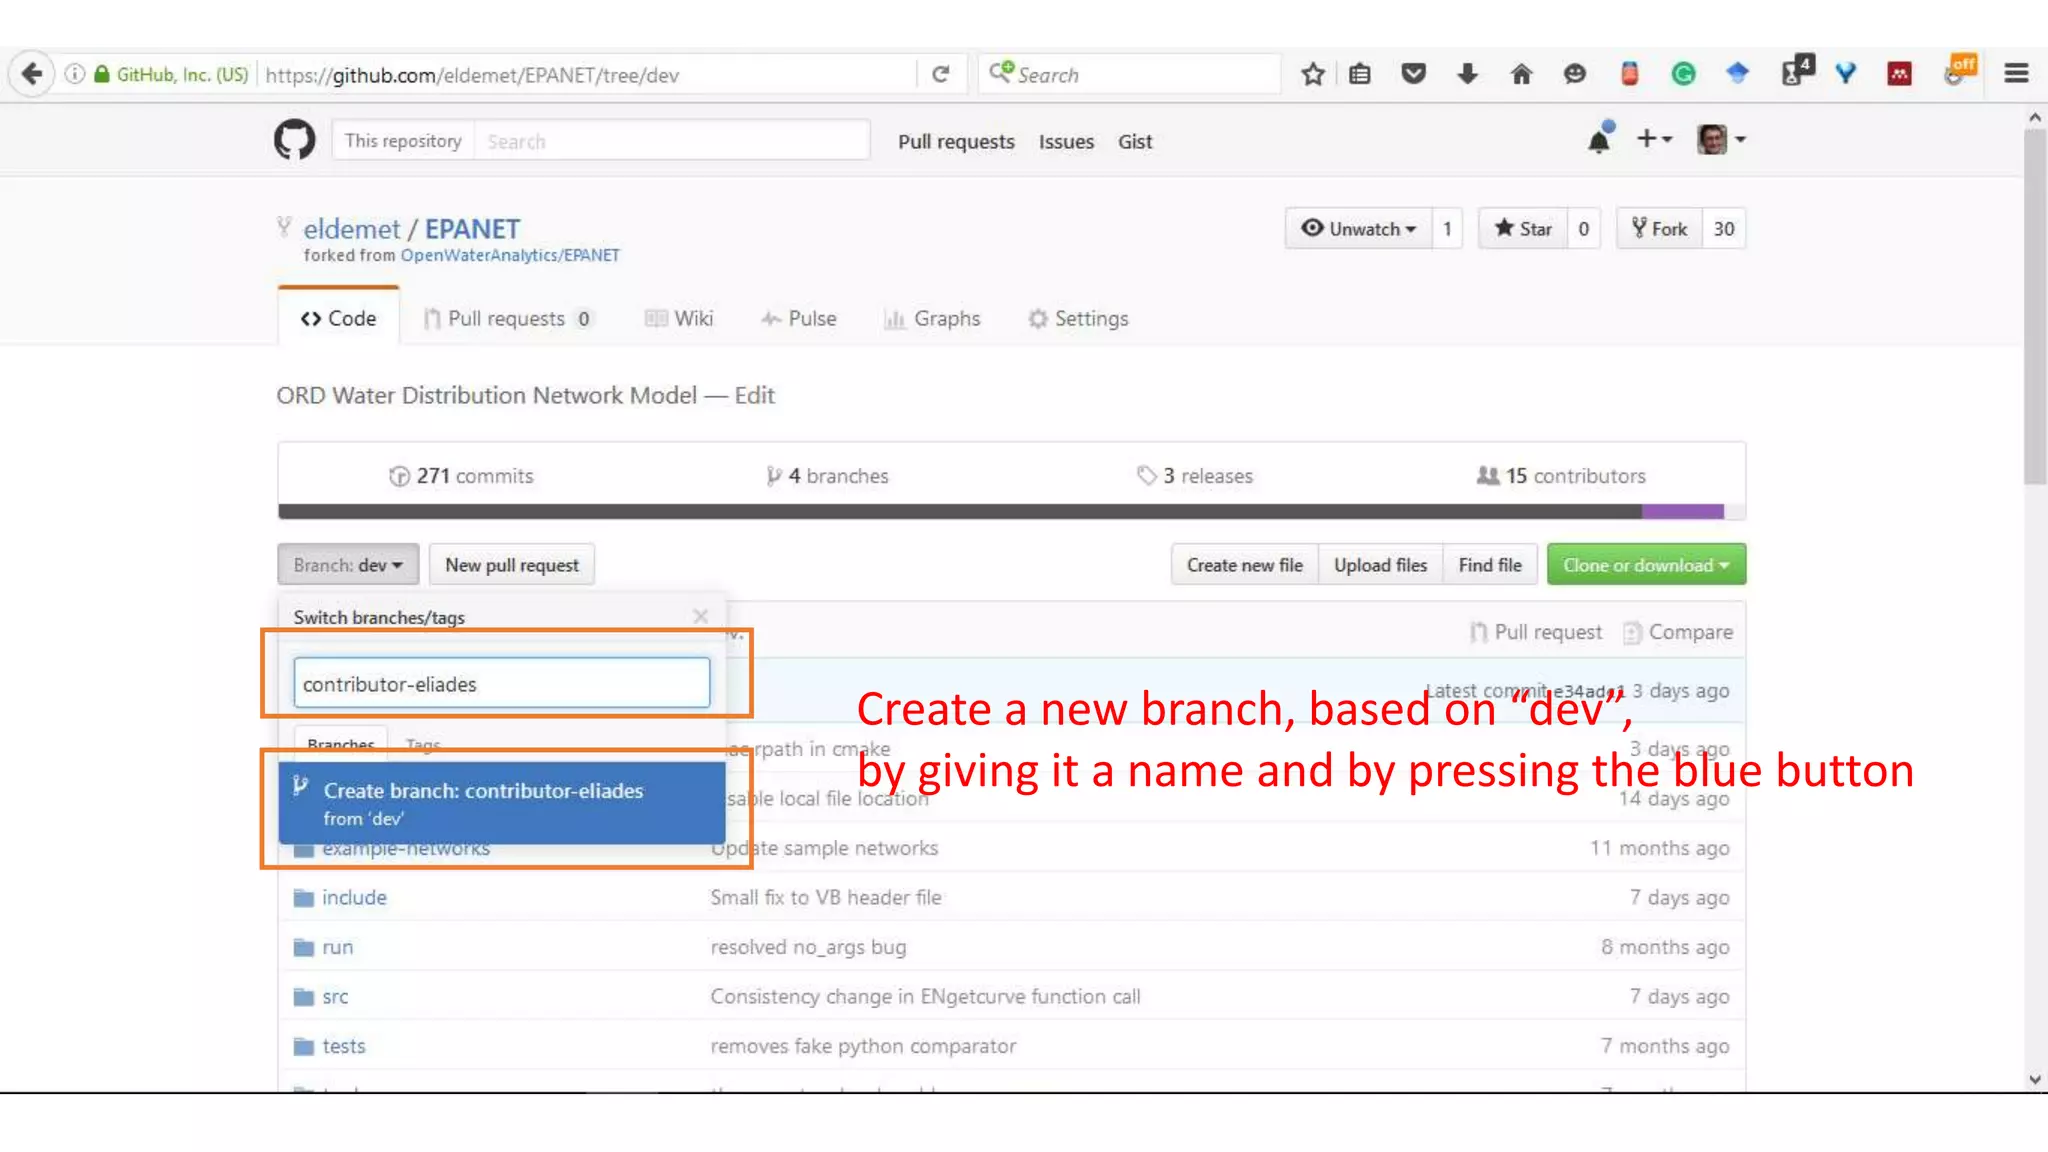
Task: Open the src folder
Action: point(335,996)
